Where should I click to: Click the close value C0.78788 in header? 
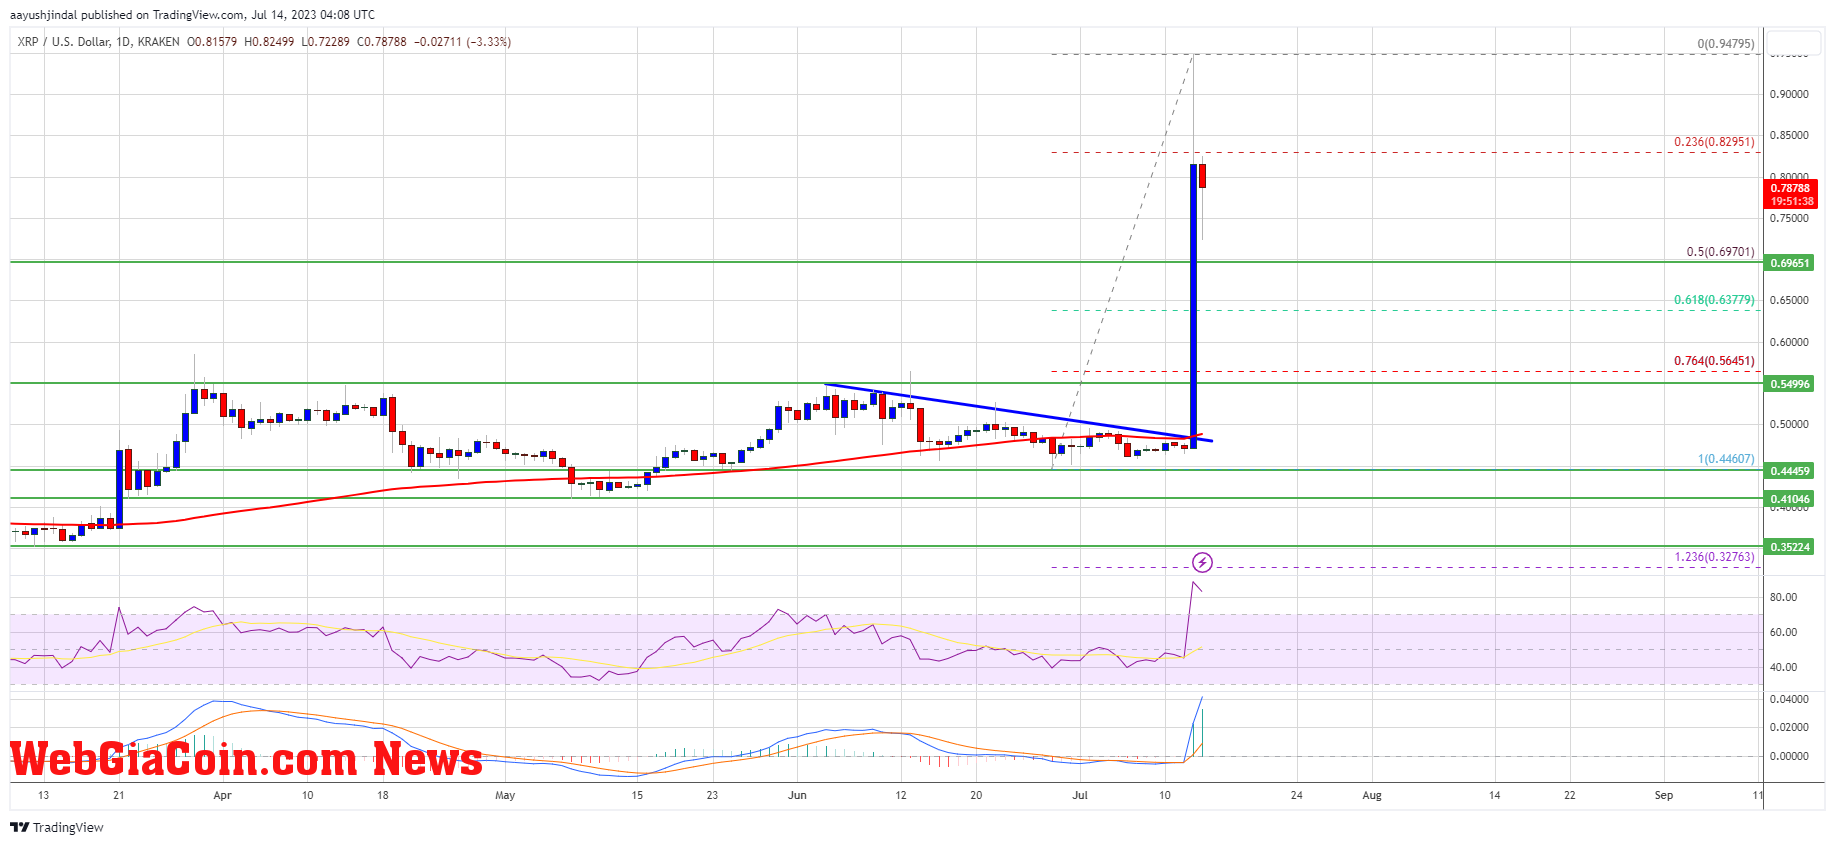(x=382, y=42)
